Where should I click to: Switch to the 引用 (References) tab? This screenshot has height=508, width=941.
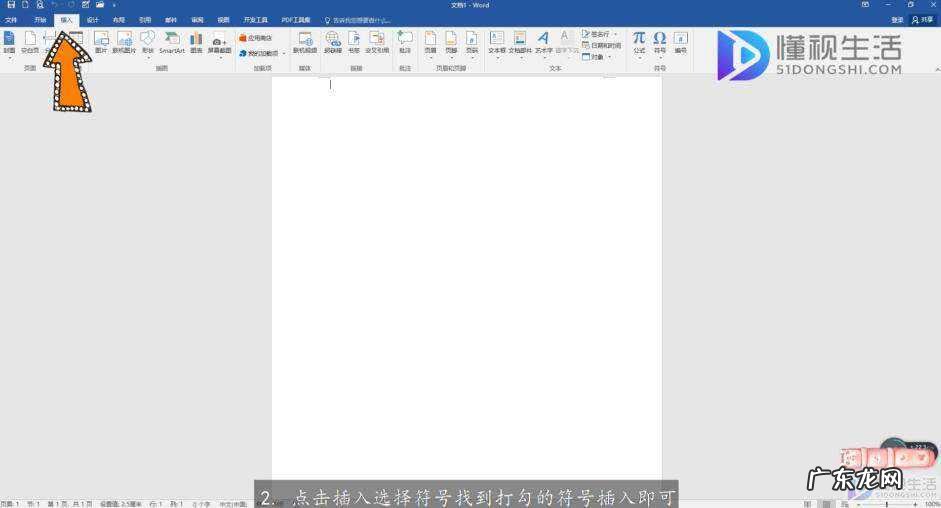[145, 20]
